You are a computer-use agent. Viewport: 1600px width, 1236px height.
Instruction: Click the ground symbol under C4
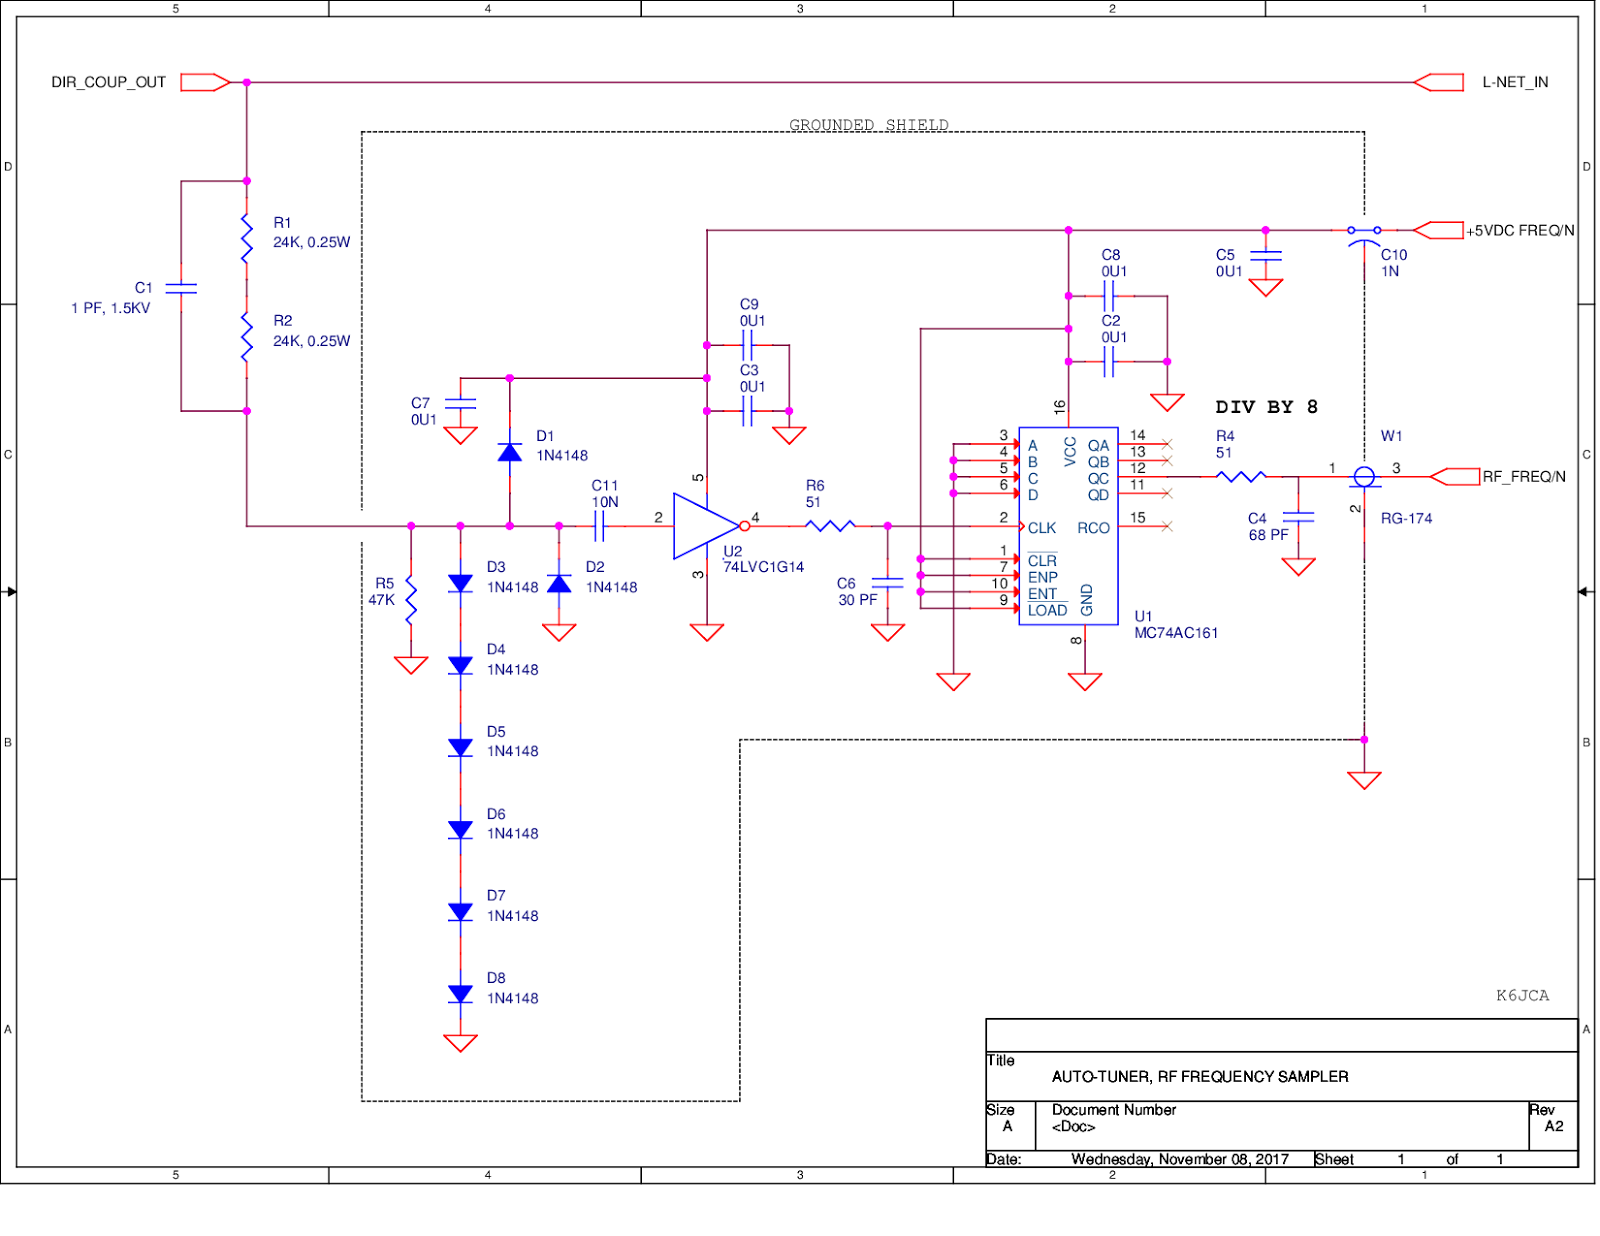1299,567
